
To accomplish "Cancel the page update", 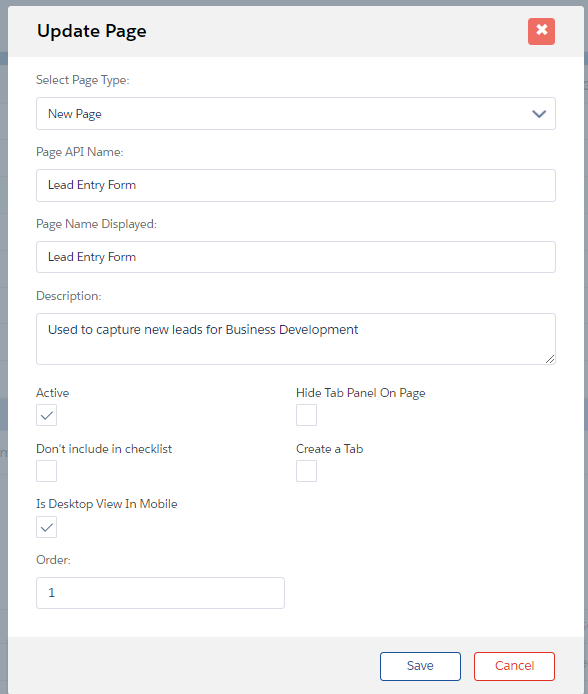I will [x=514, y=666].
